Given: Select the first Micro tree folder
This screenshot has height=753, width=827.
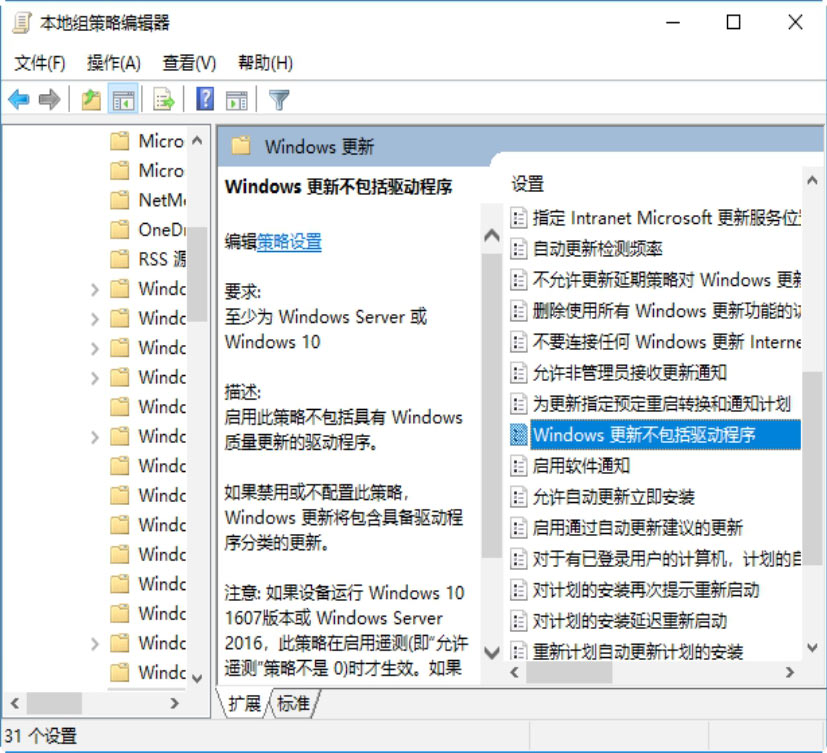Looking at the screenshot, I should pyautogui.click(x=147, y=141).
